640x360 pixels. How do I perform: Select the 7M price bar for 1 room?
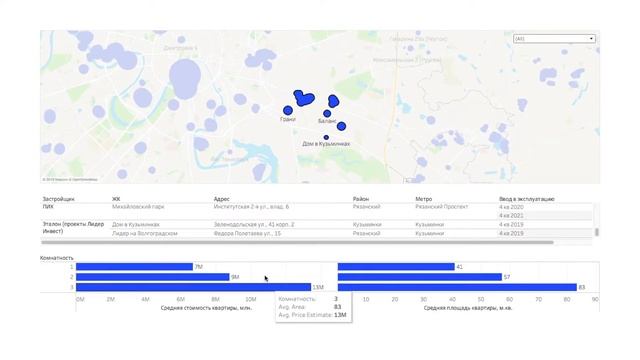[134, 267]
